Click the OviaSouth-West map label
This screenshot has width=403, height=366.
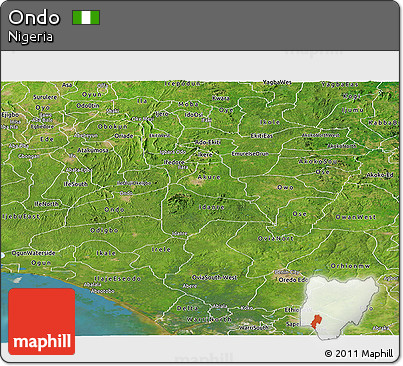(215, 277)
